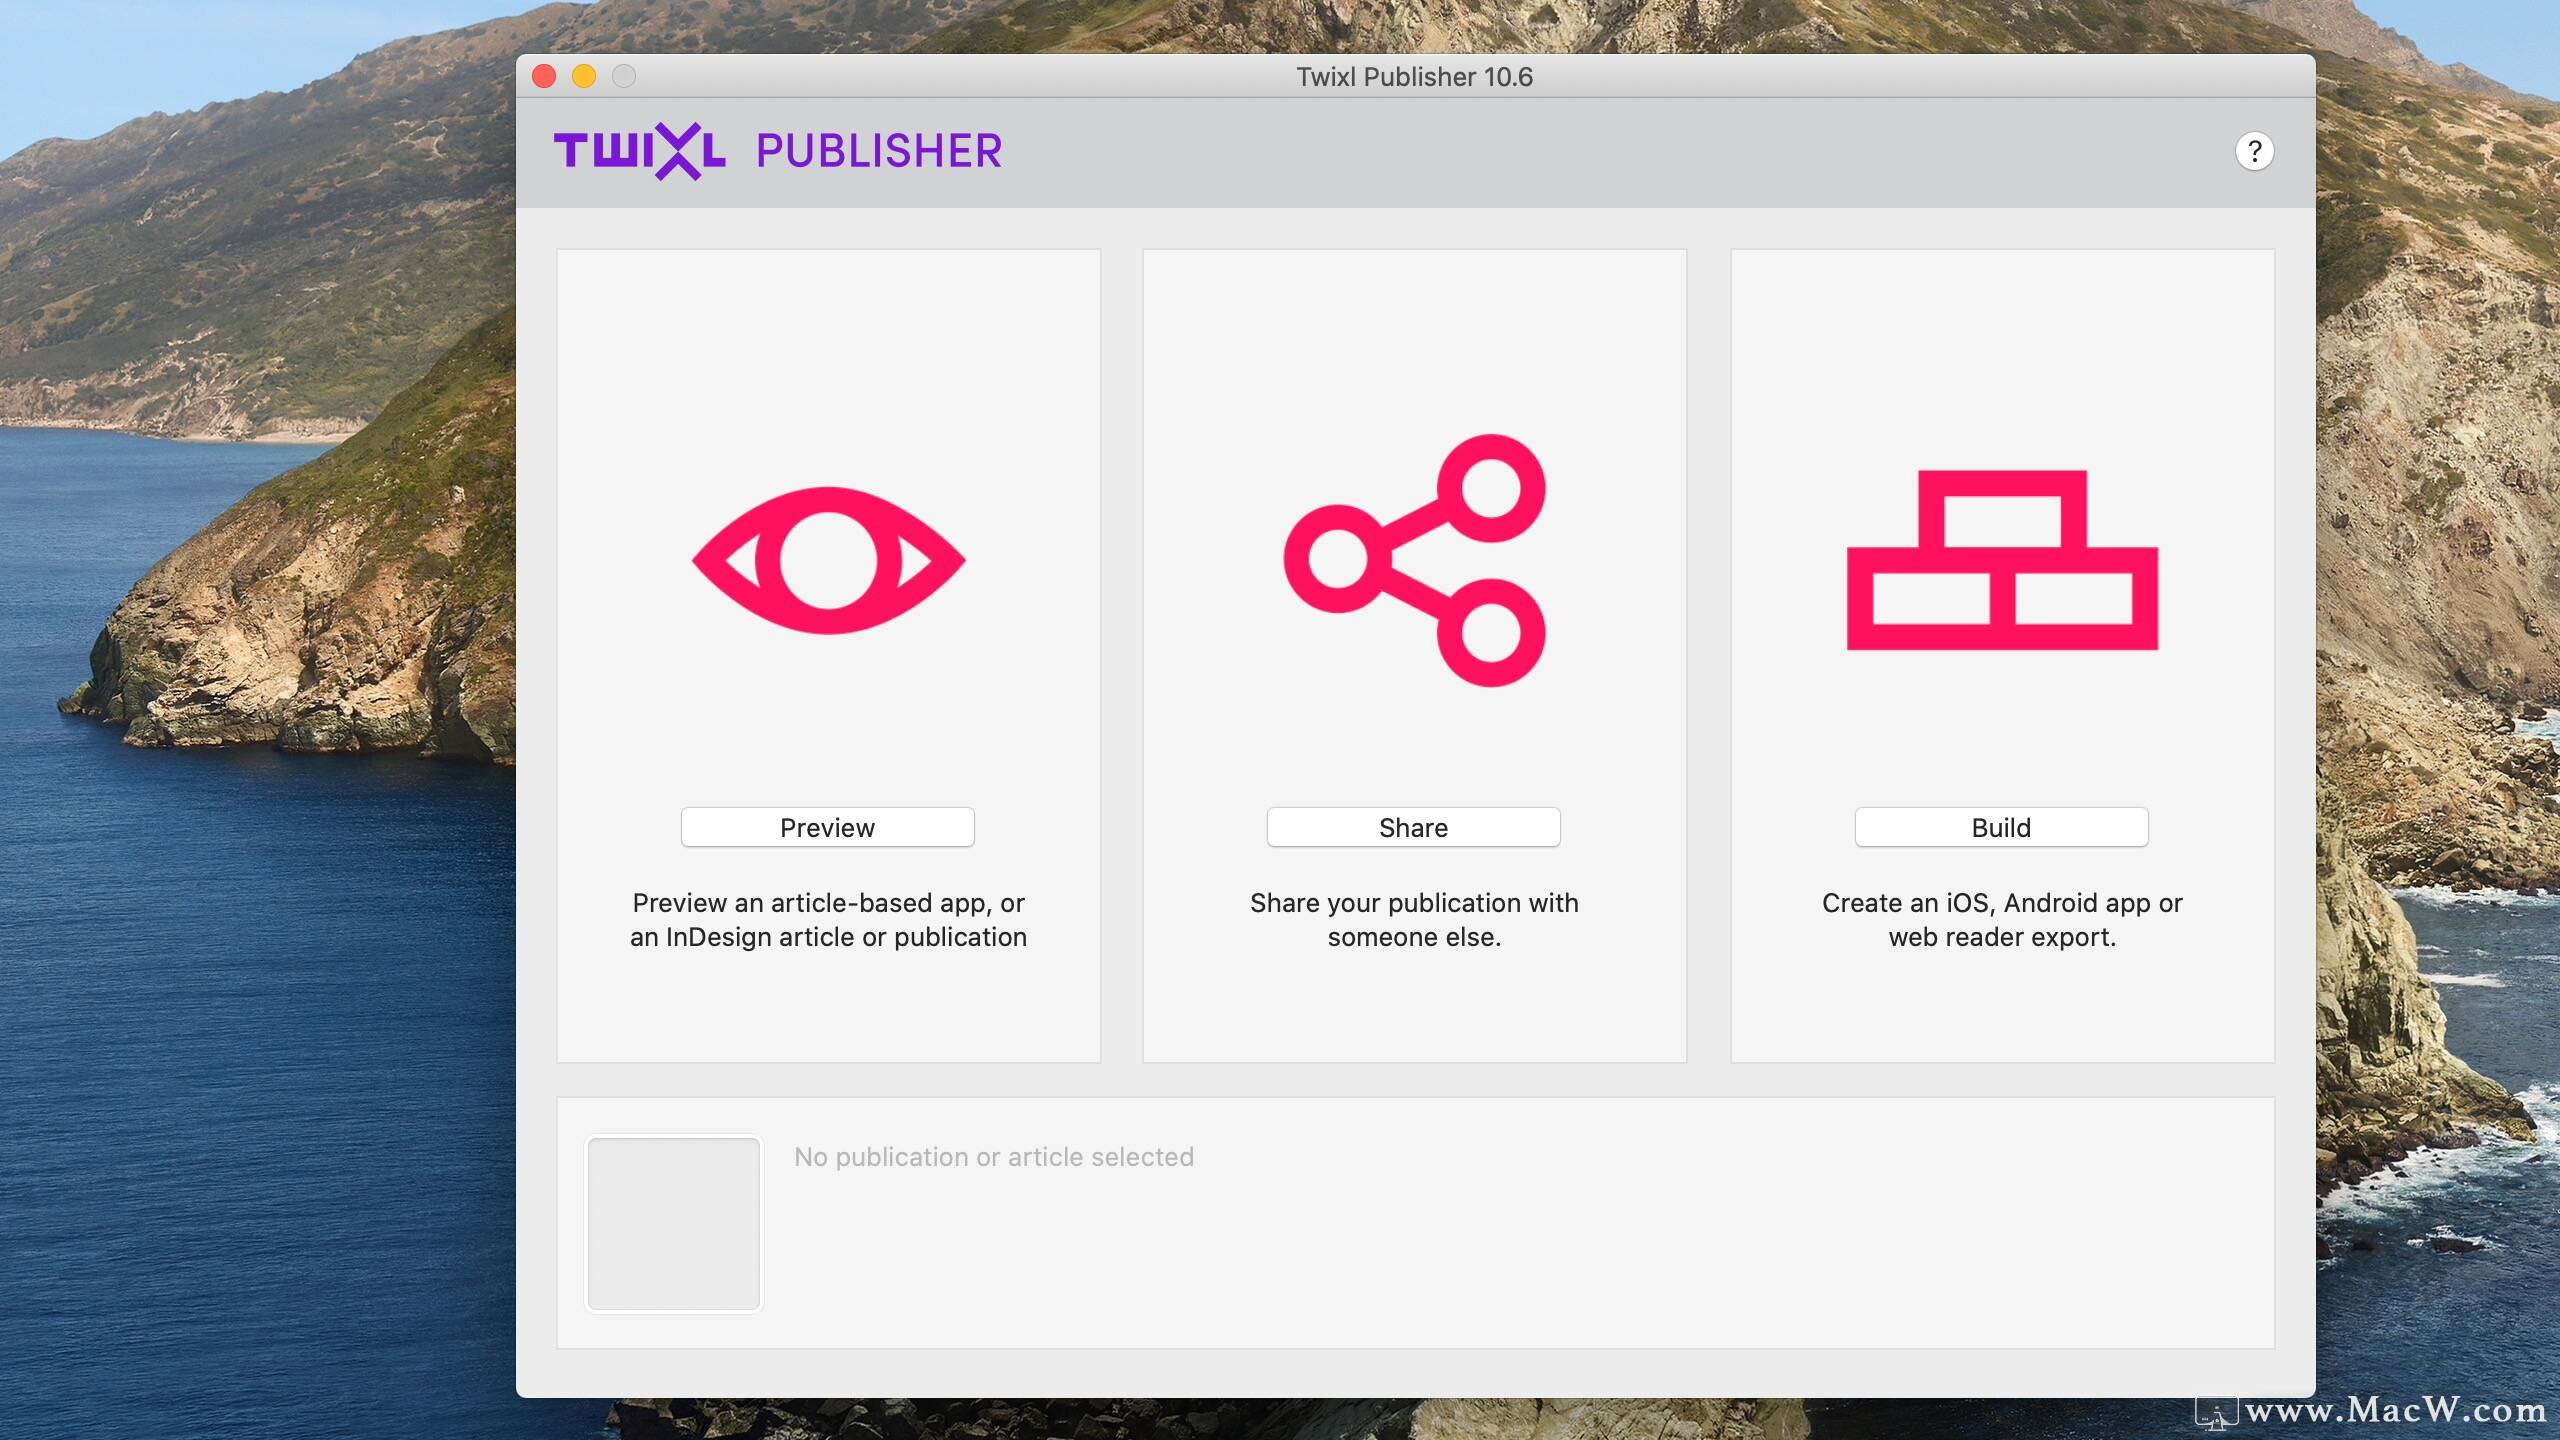The width and height of the screenshot is (2560, 1440).
Task: Click the 'Preview an article-based app' description
Action: (x=828, y=920)
